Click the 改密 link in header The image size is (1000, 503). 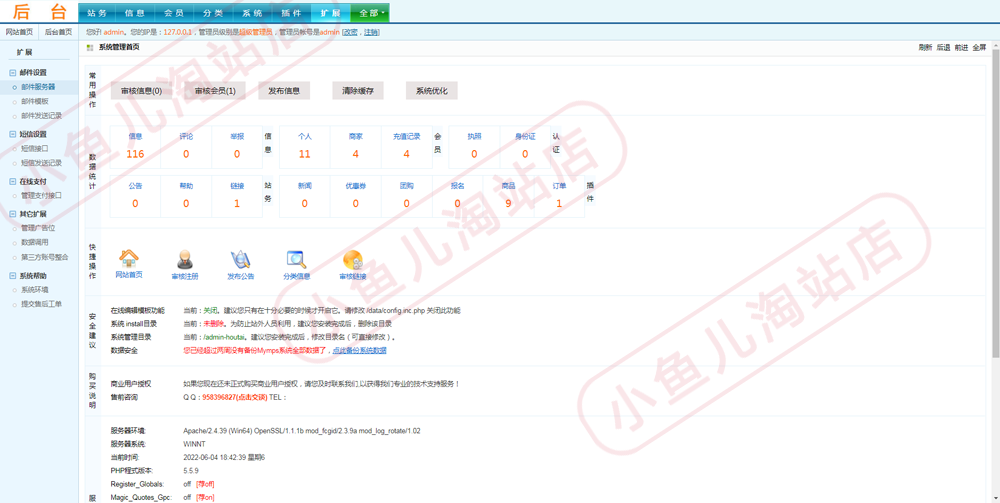tap(350, 32)
